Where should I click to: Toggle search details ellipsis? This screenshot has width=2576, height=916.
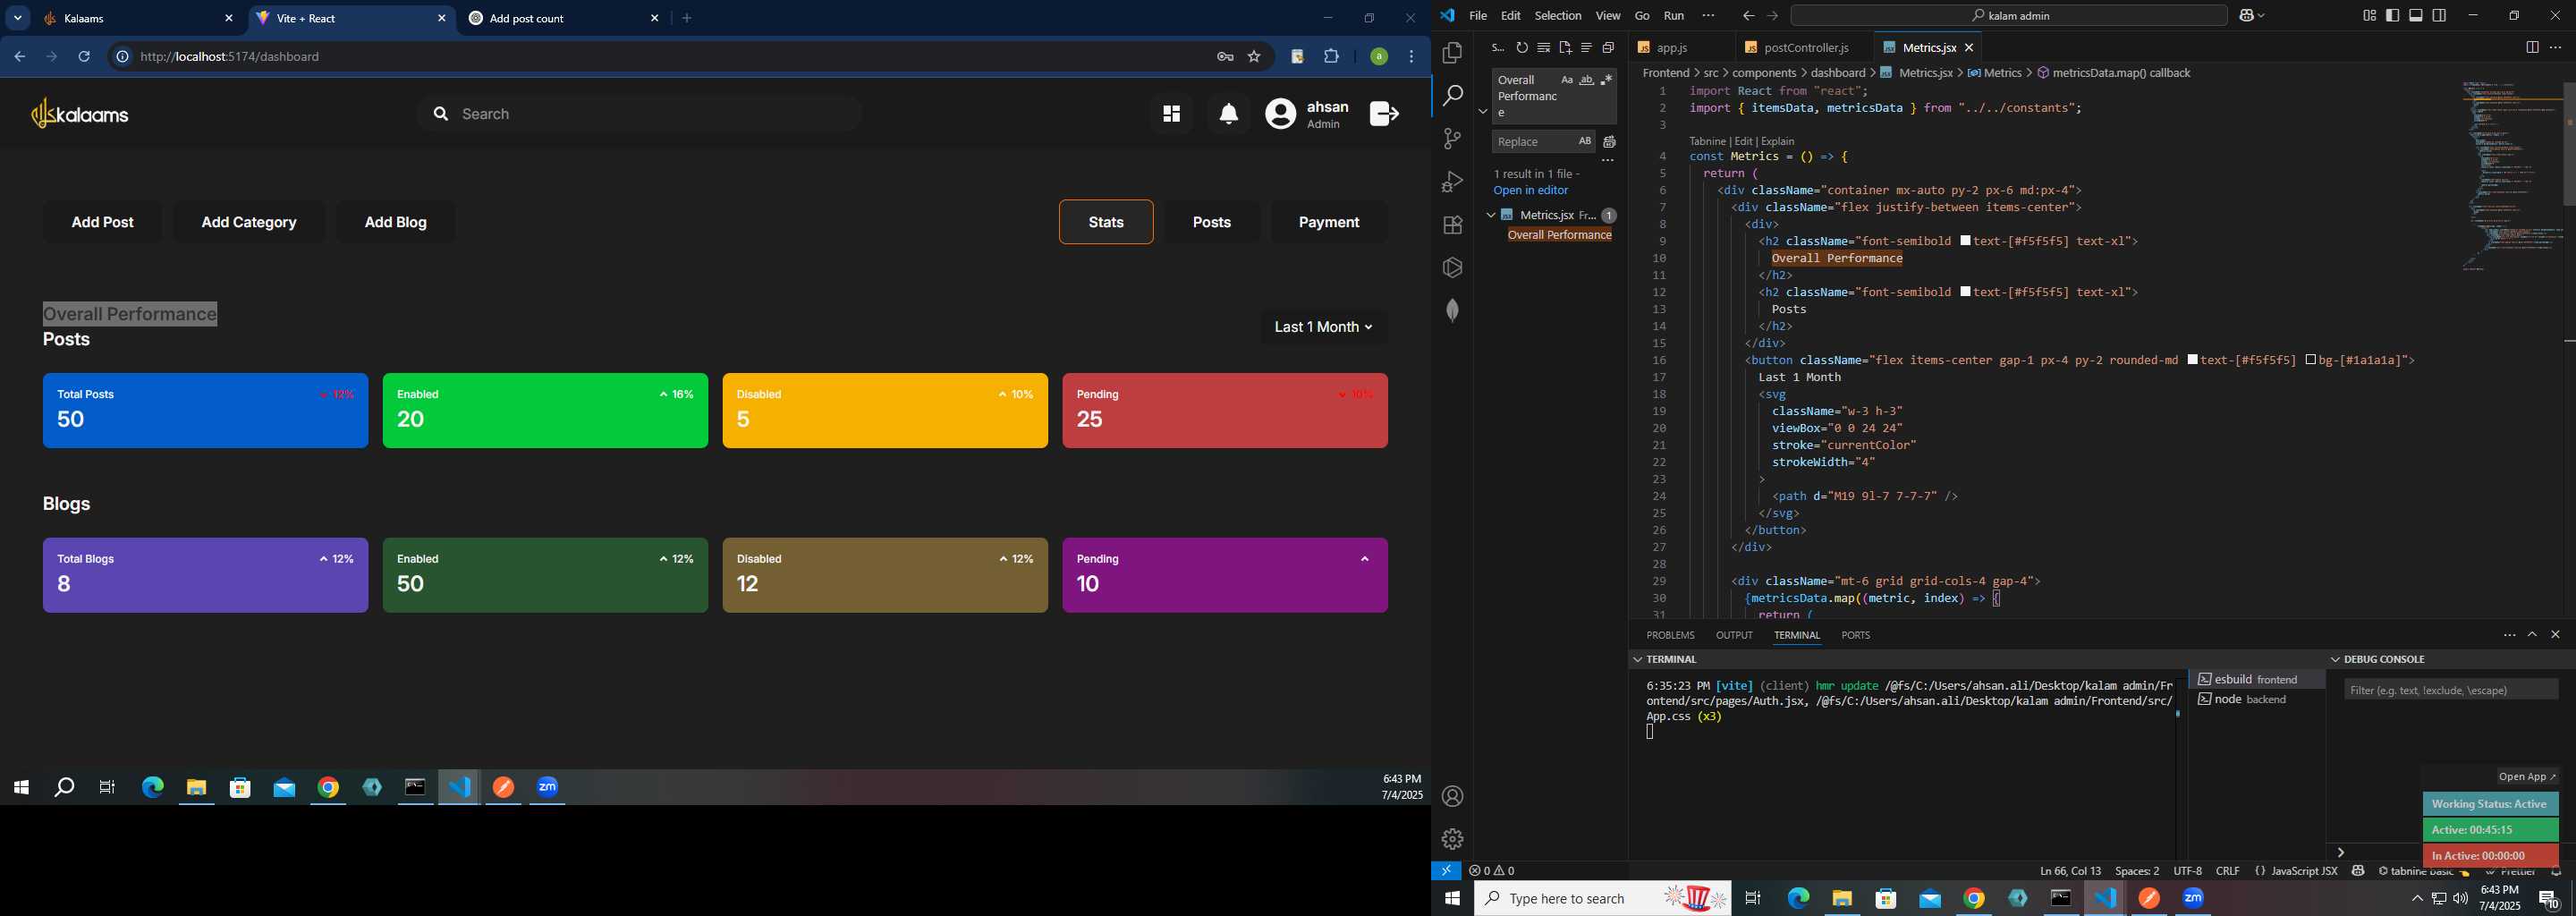[1608, 161]
